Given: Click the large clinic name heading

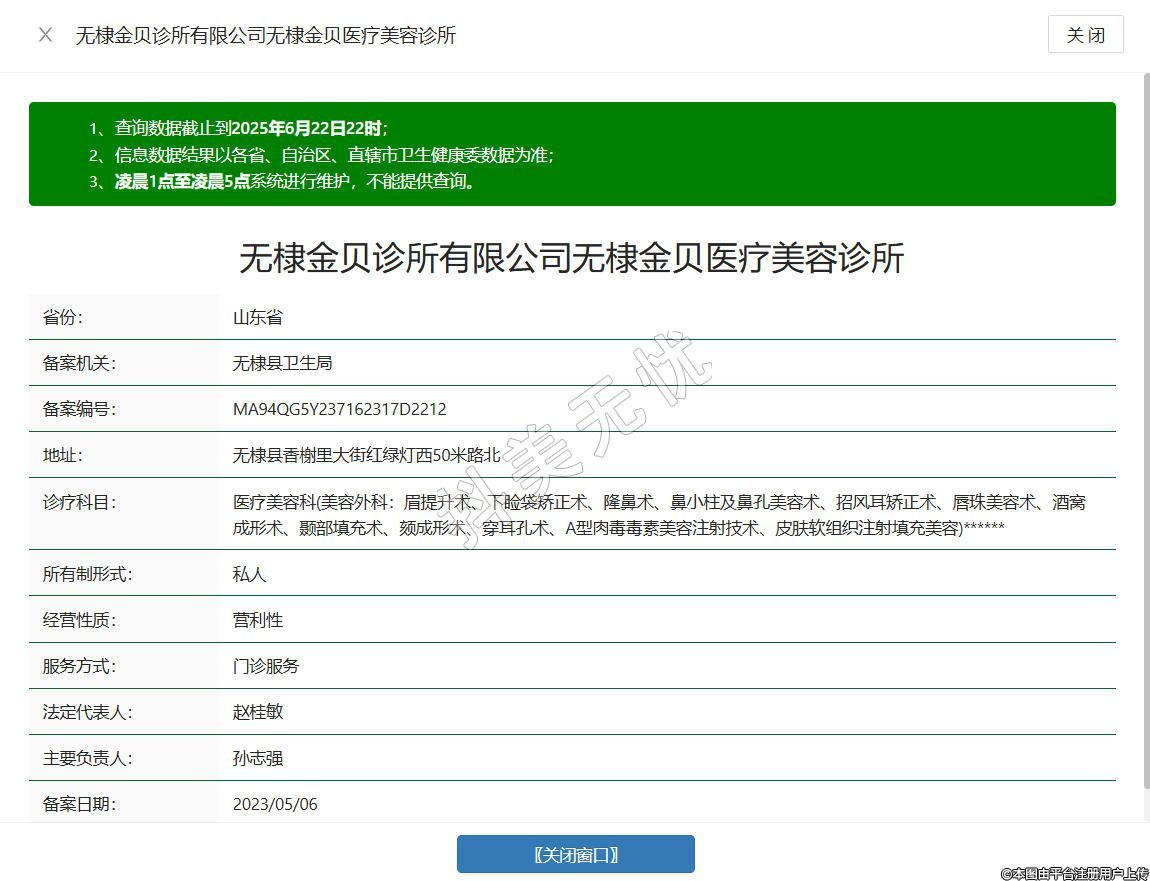Looking at the screenshot, I should (x=571, y=258).
